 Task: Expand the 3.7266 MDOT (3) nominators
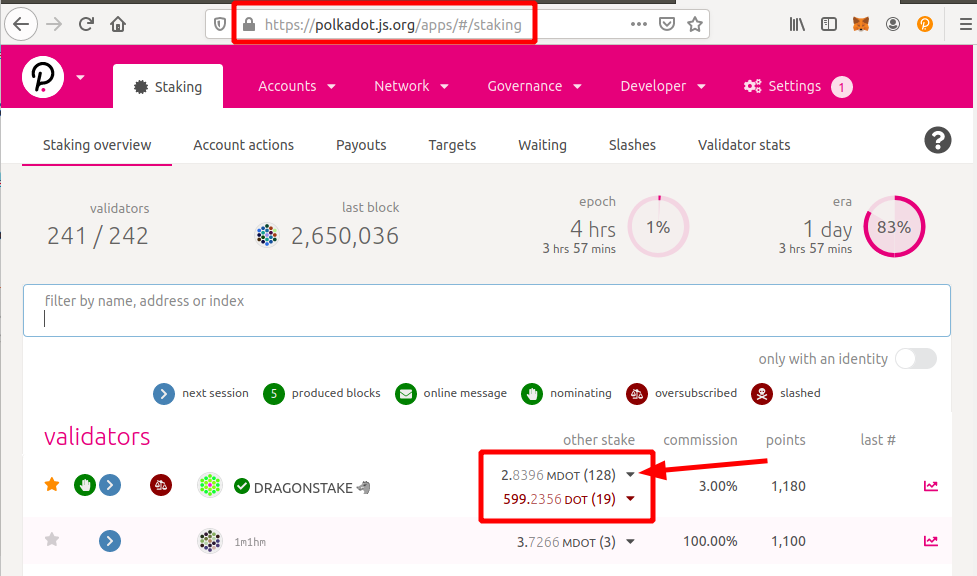(x=630, y=542)
